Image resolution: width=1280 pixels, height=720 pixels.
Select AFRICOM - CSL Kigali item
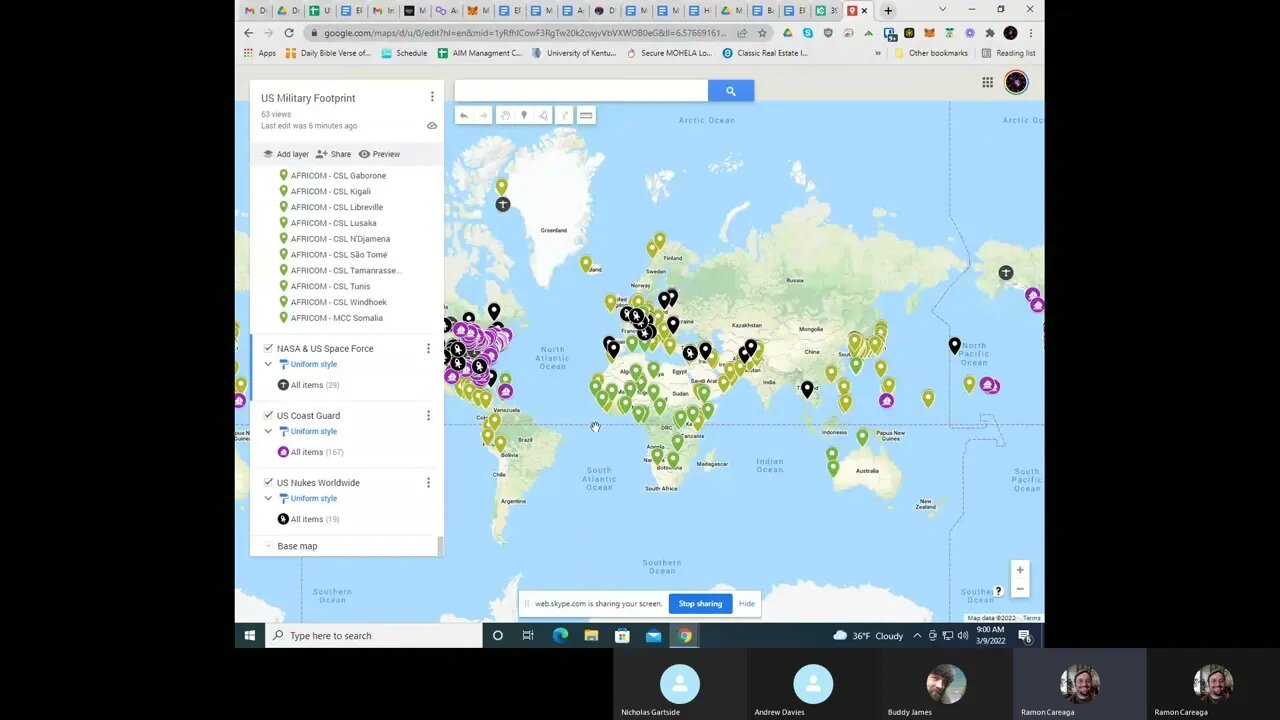click(x=331, y=191)
